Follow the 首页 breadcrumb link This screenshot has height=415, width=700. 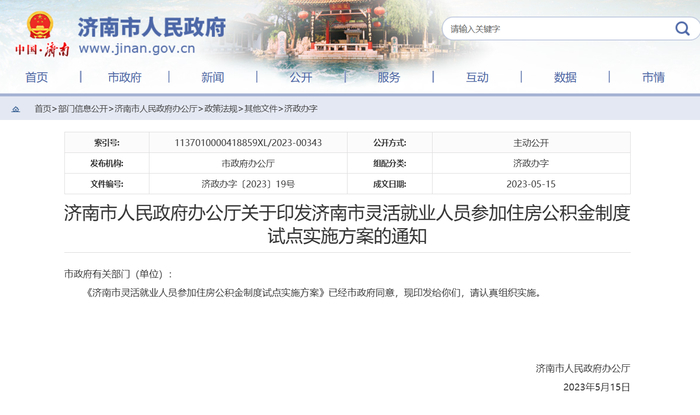(x=43, y=108)
